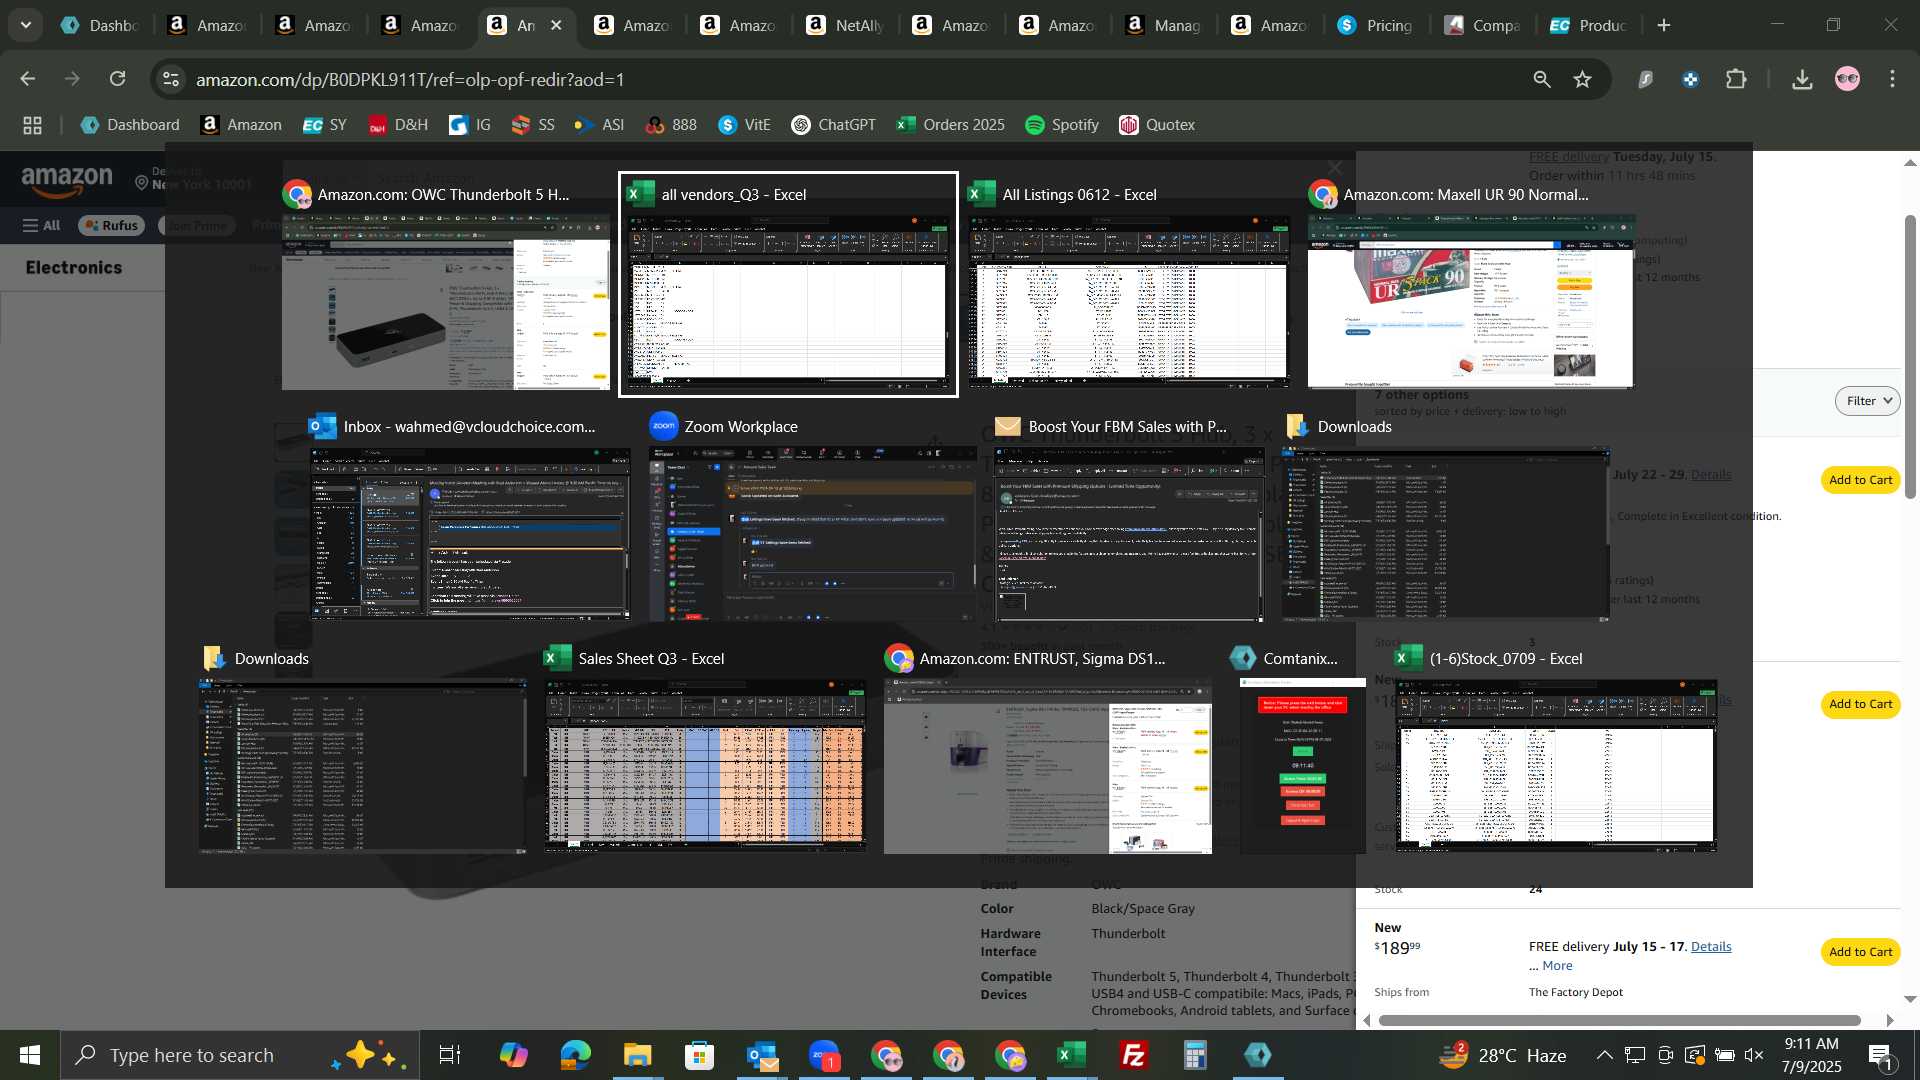The width and height of the screenshot is (1920, 1080).
Task: Bookmark this page with the star icon
Action: pyautogui.click(x=1582, y=79)
